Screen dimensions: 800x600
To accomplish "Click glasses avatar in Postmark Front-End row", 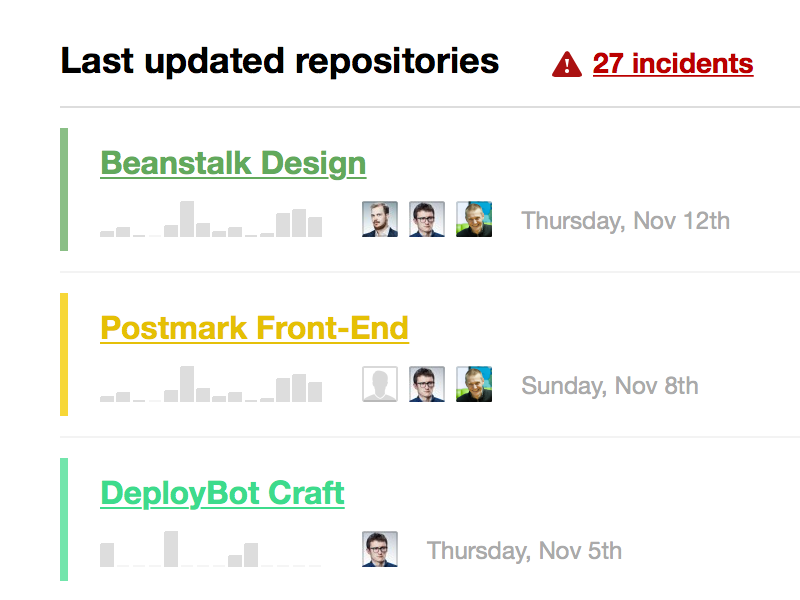I will [427, 384].
